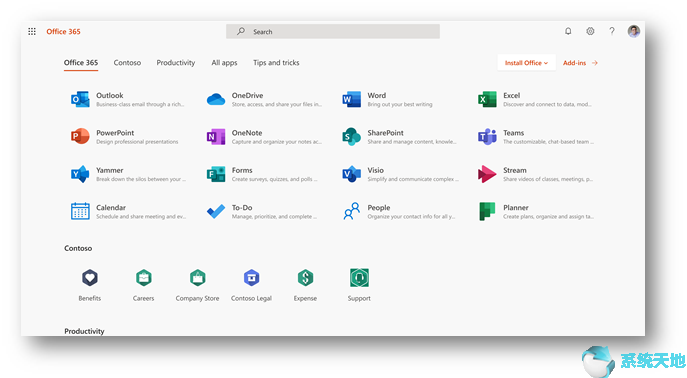Screen dimensions: 687x378
Task: Launch the OneDrive cloud icon
Action: click(216, 99)
